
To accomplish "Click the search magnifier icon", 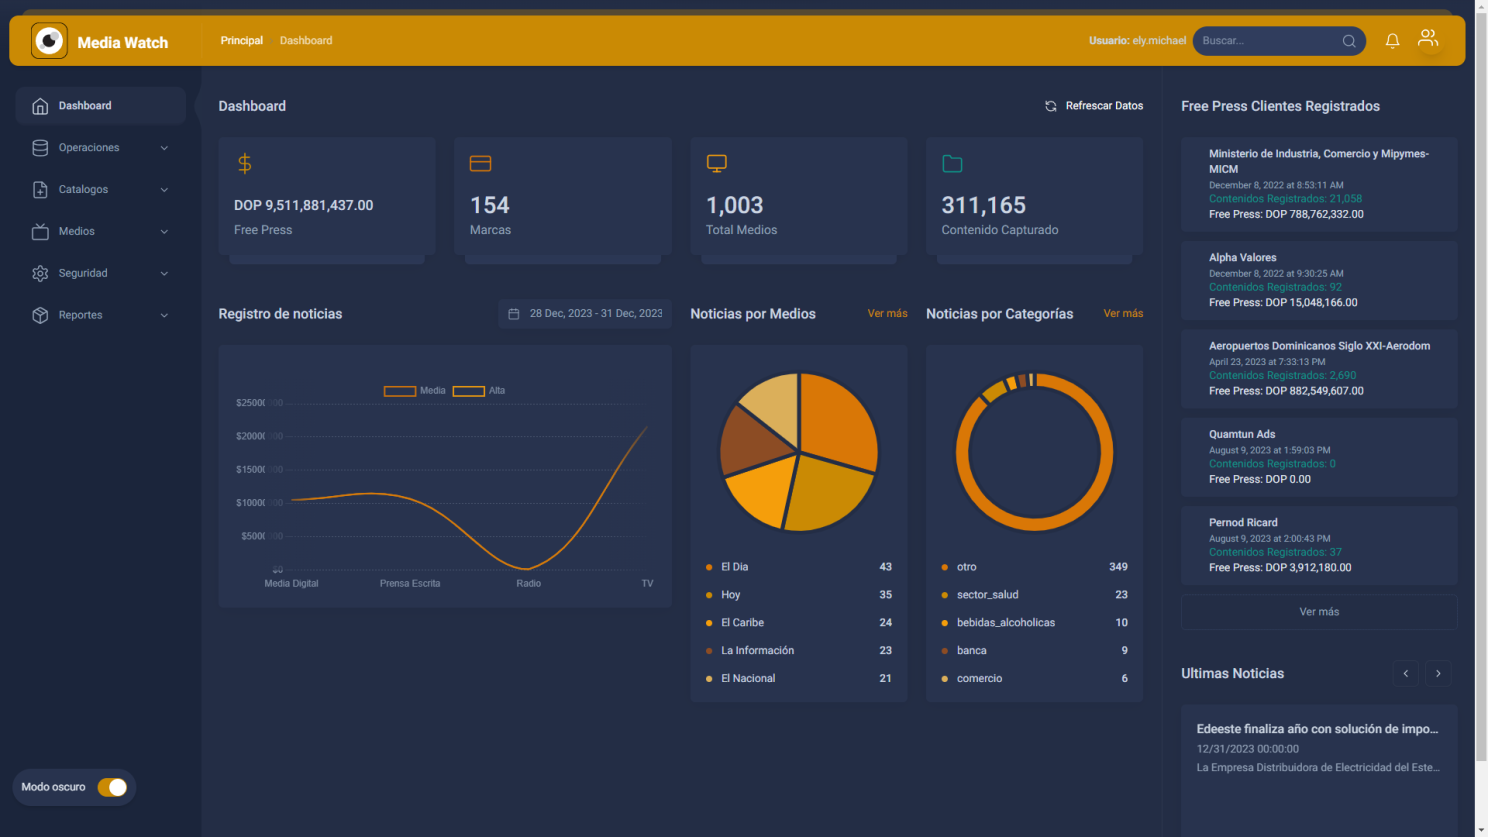I will (x=1349, y=41).
